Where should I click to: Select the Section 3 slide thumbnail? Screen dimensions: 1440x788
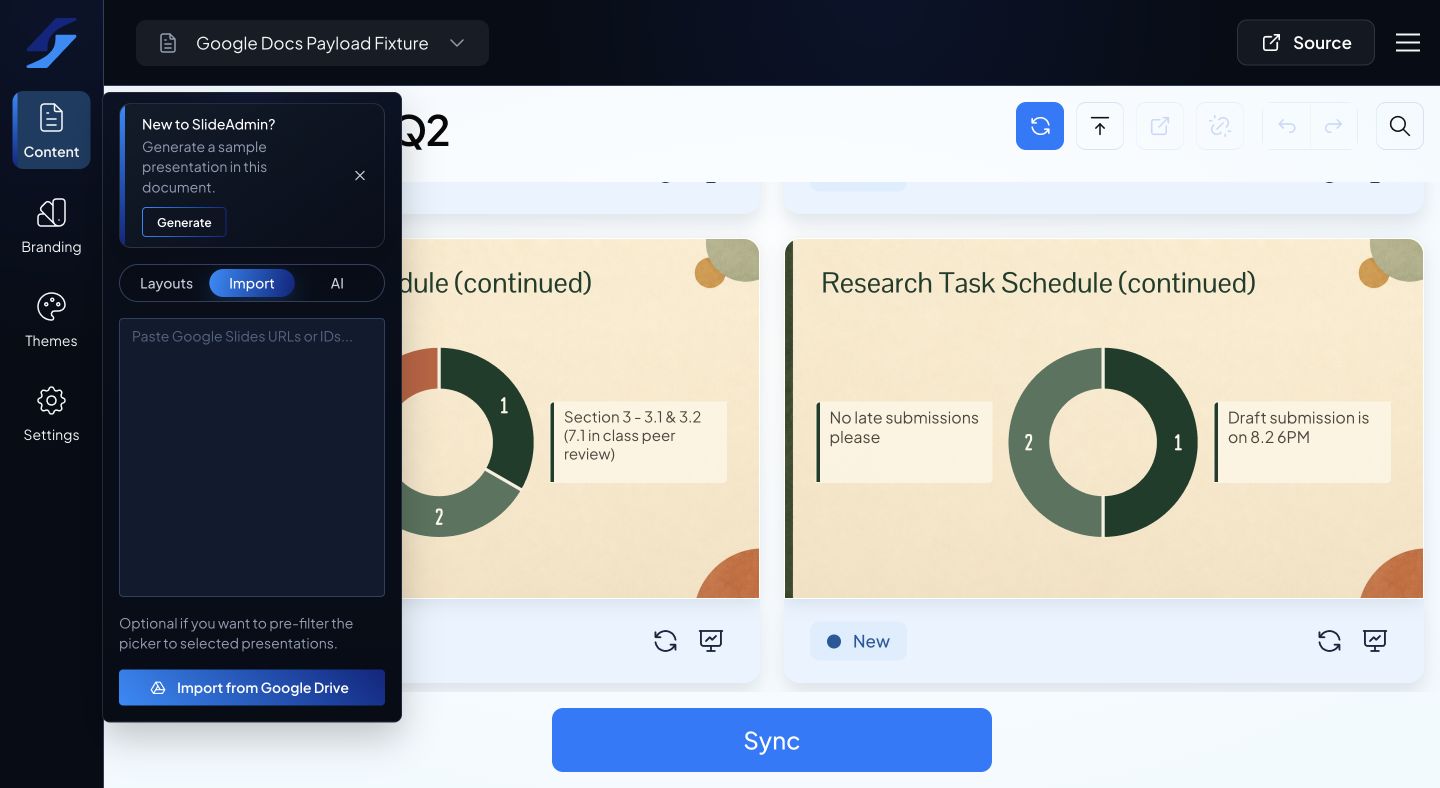click(580, 418)
